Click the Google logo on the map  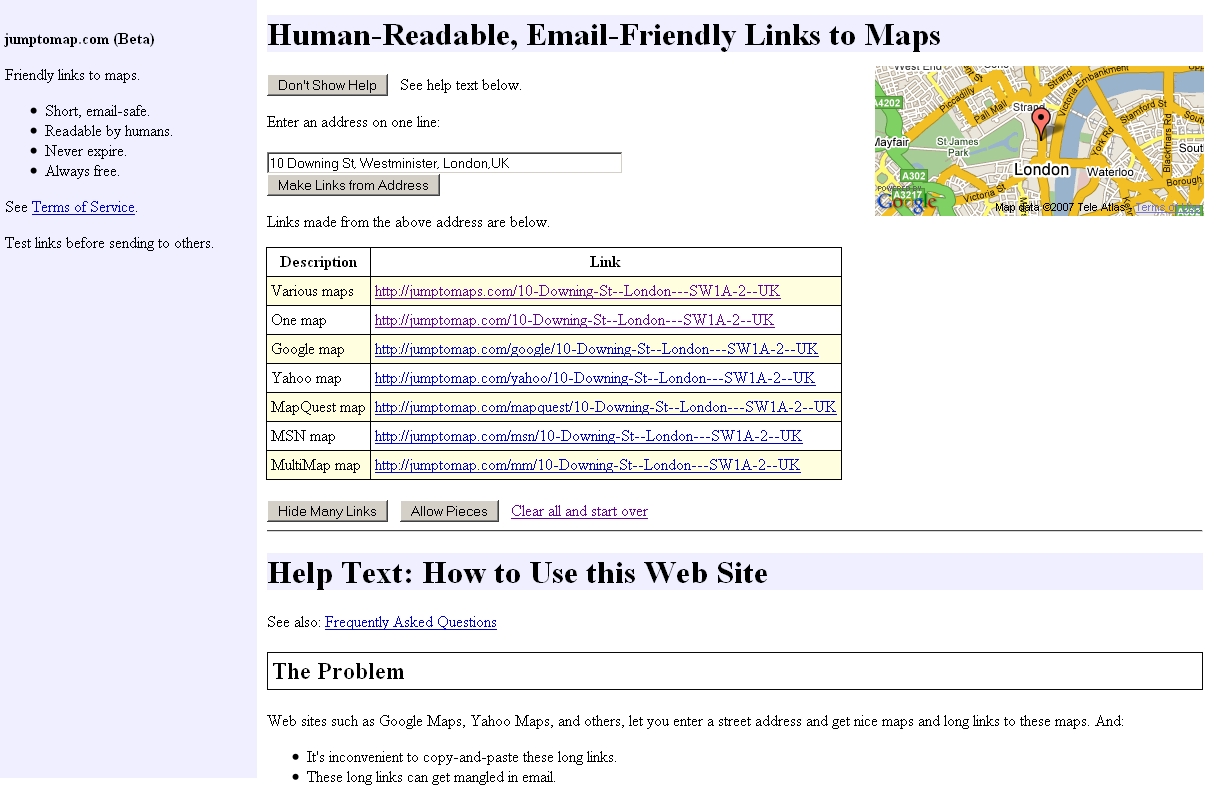tap(907, 202)
